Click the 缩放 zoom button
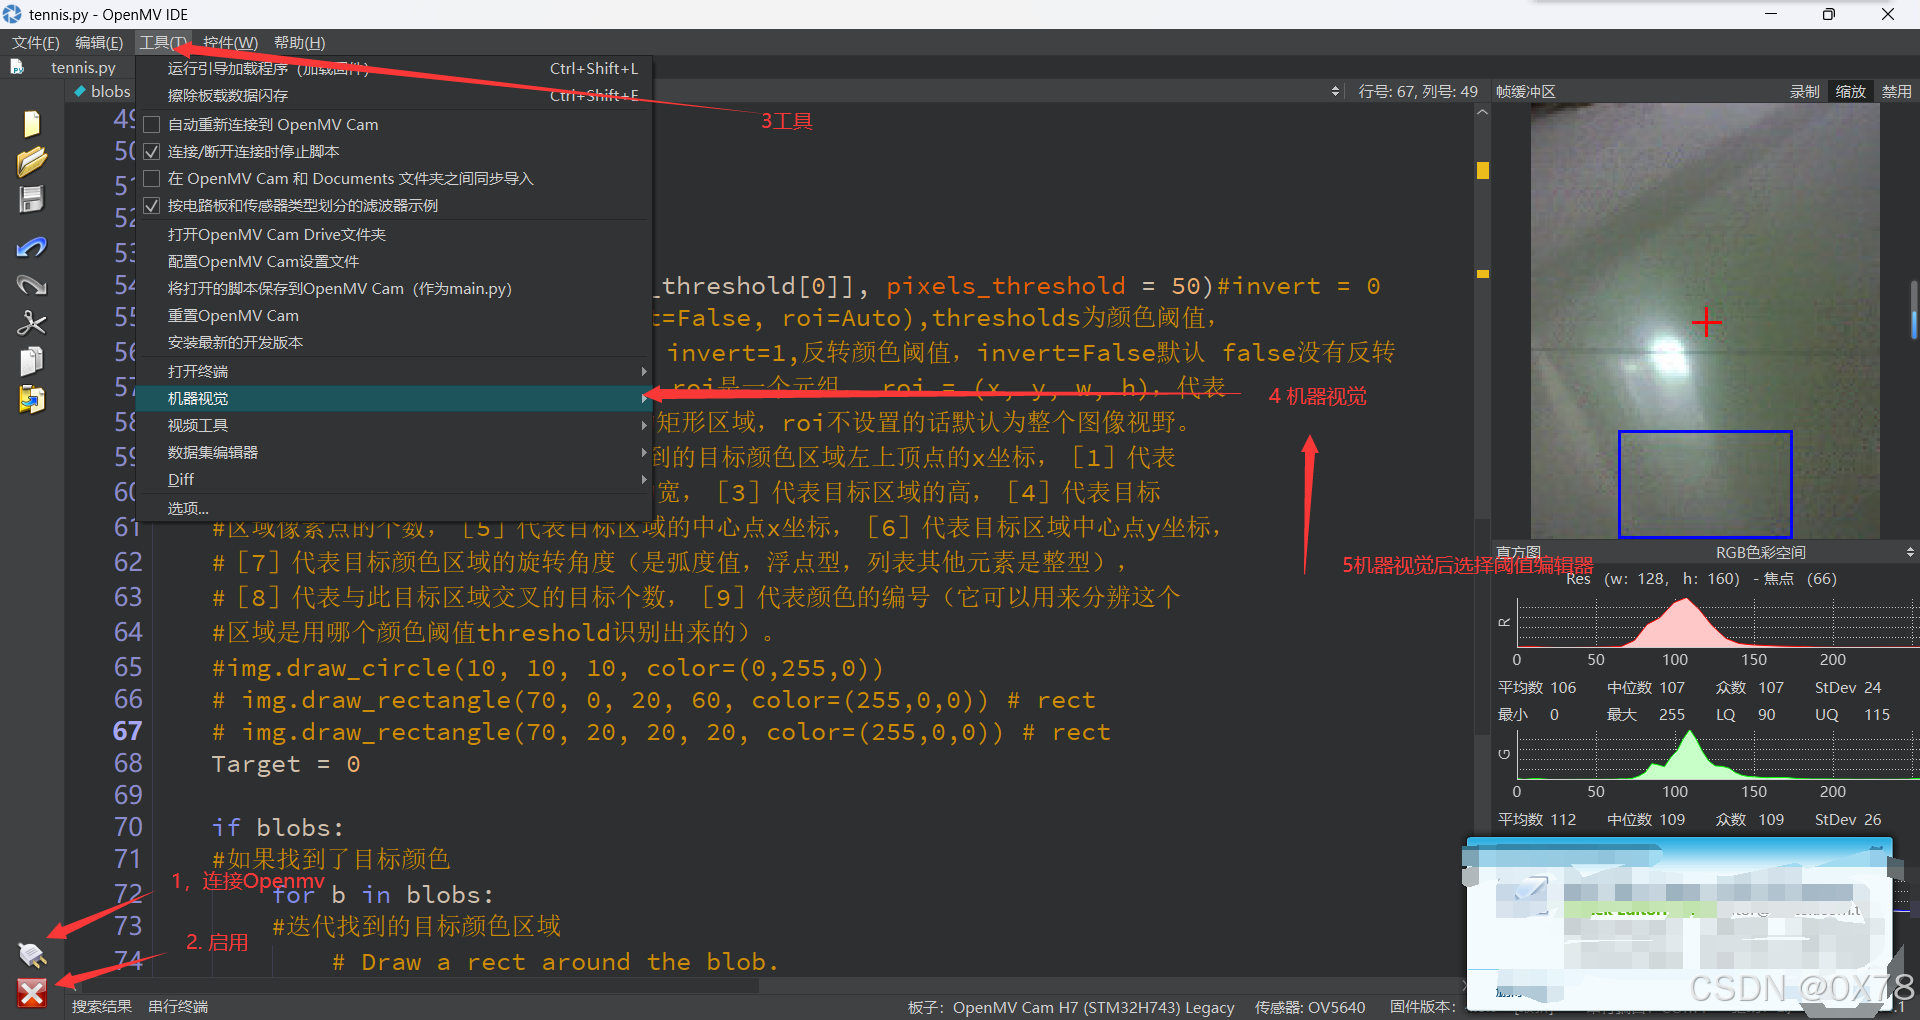Screen dimensions: 1920x1020 1850,91
